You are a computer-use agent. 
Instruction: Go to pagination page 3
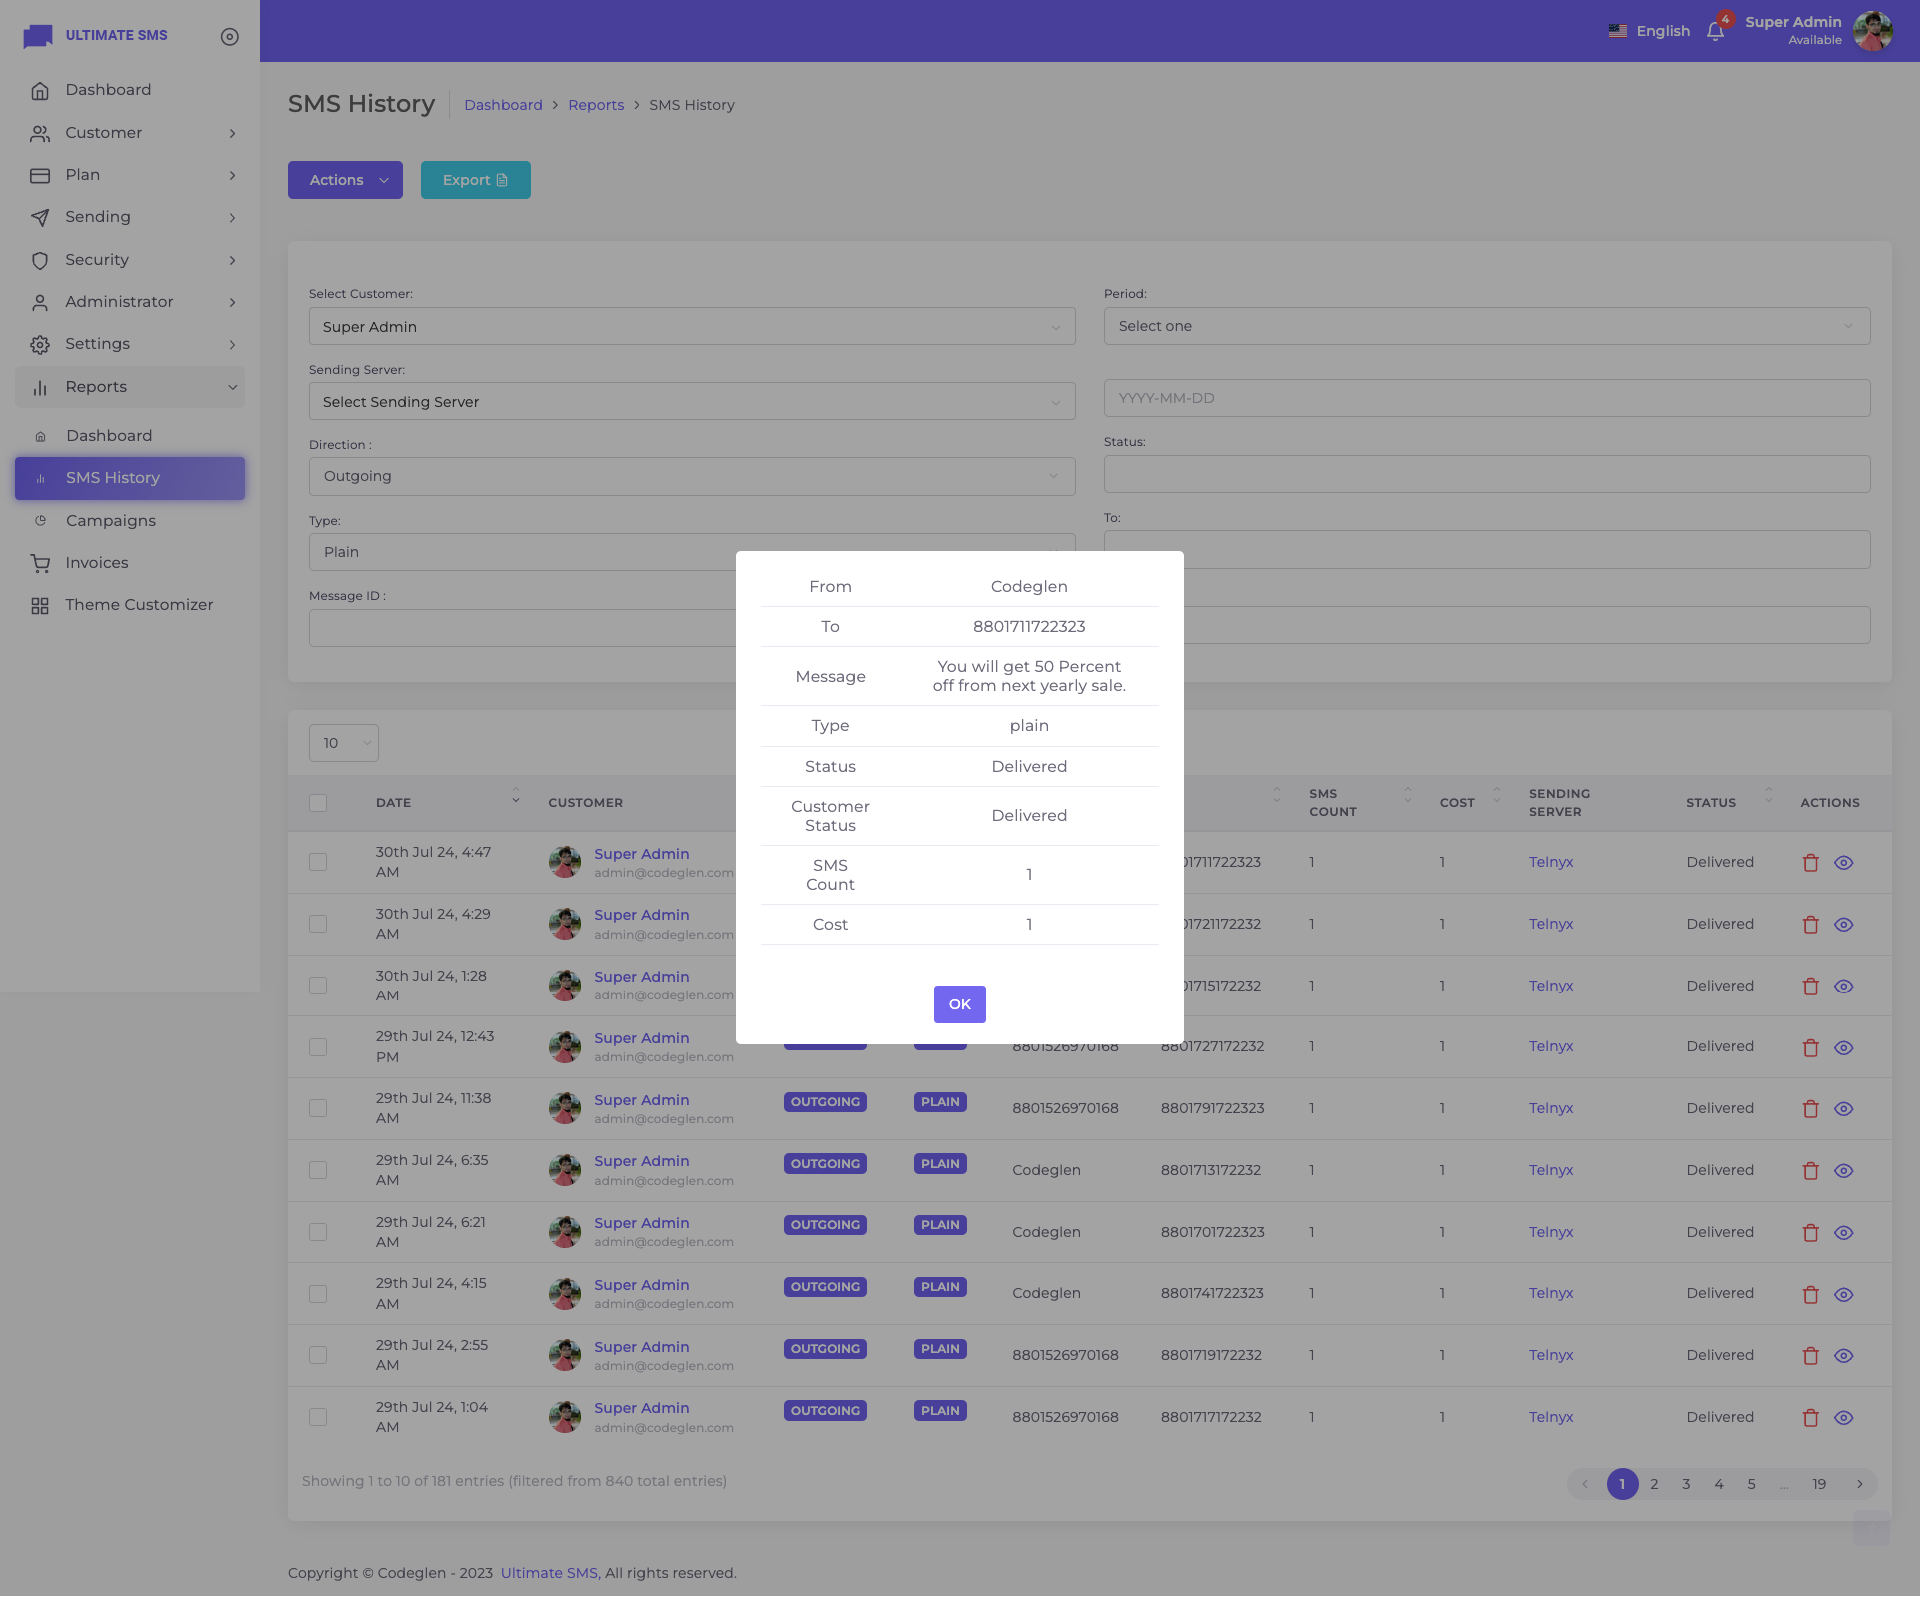1686,1484
